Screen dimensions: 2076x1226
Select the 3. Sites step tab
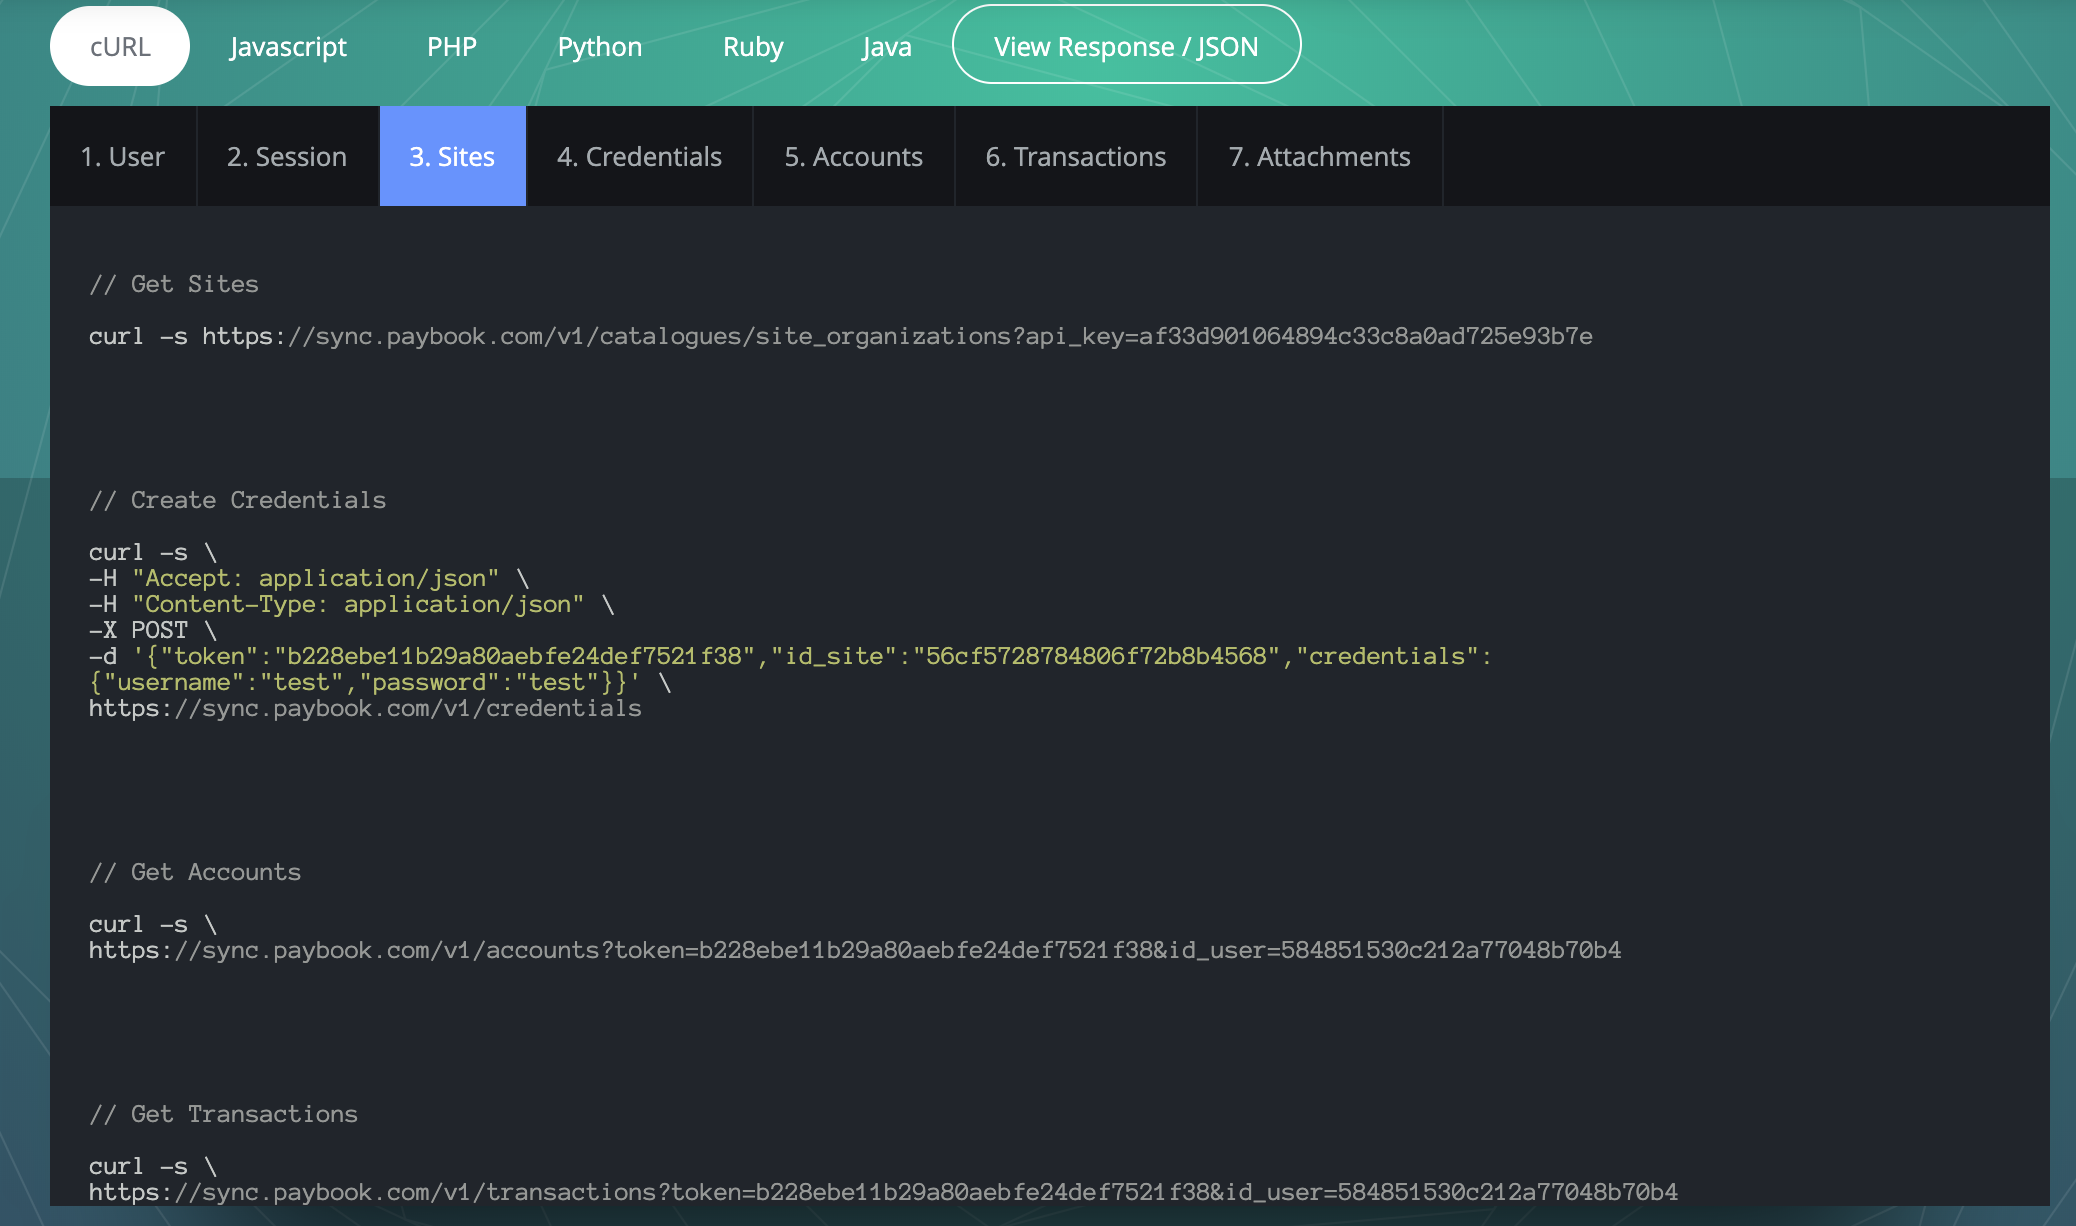click(452, 157)
